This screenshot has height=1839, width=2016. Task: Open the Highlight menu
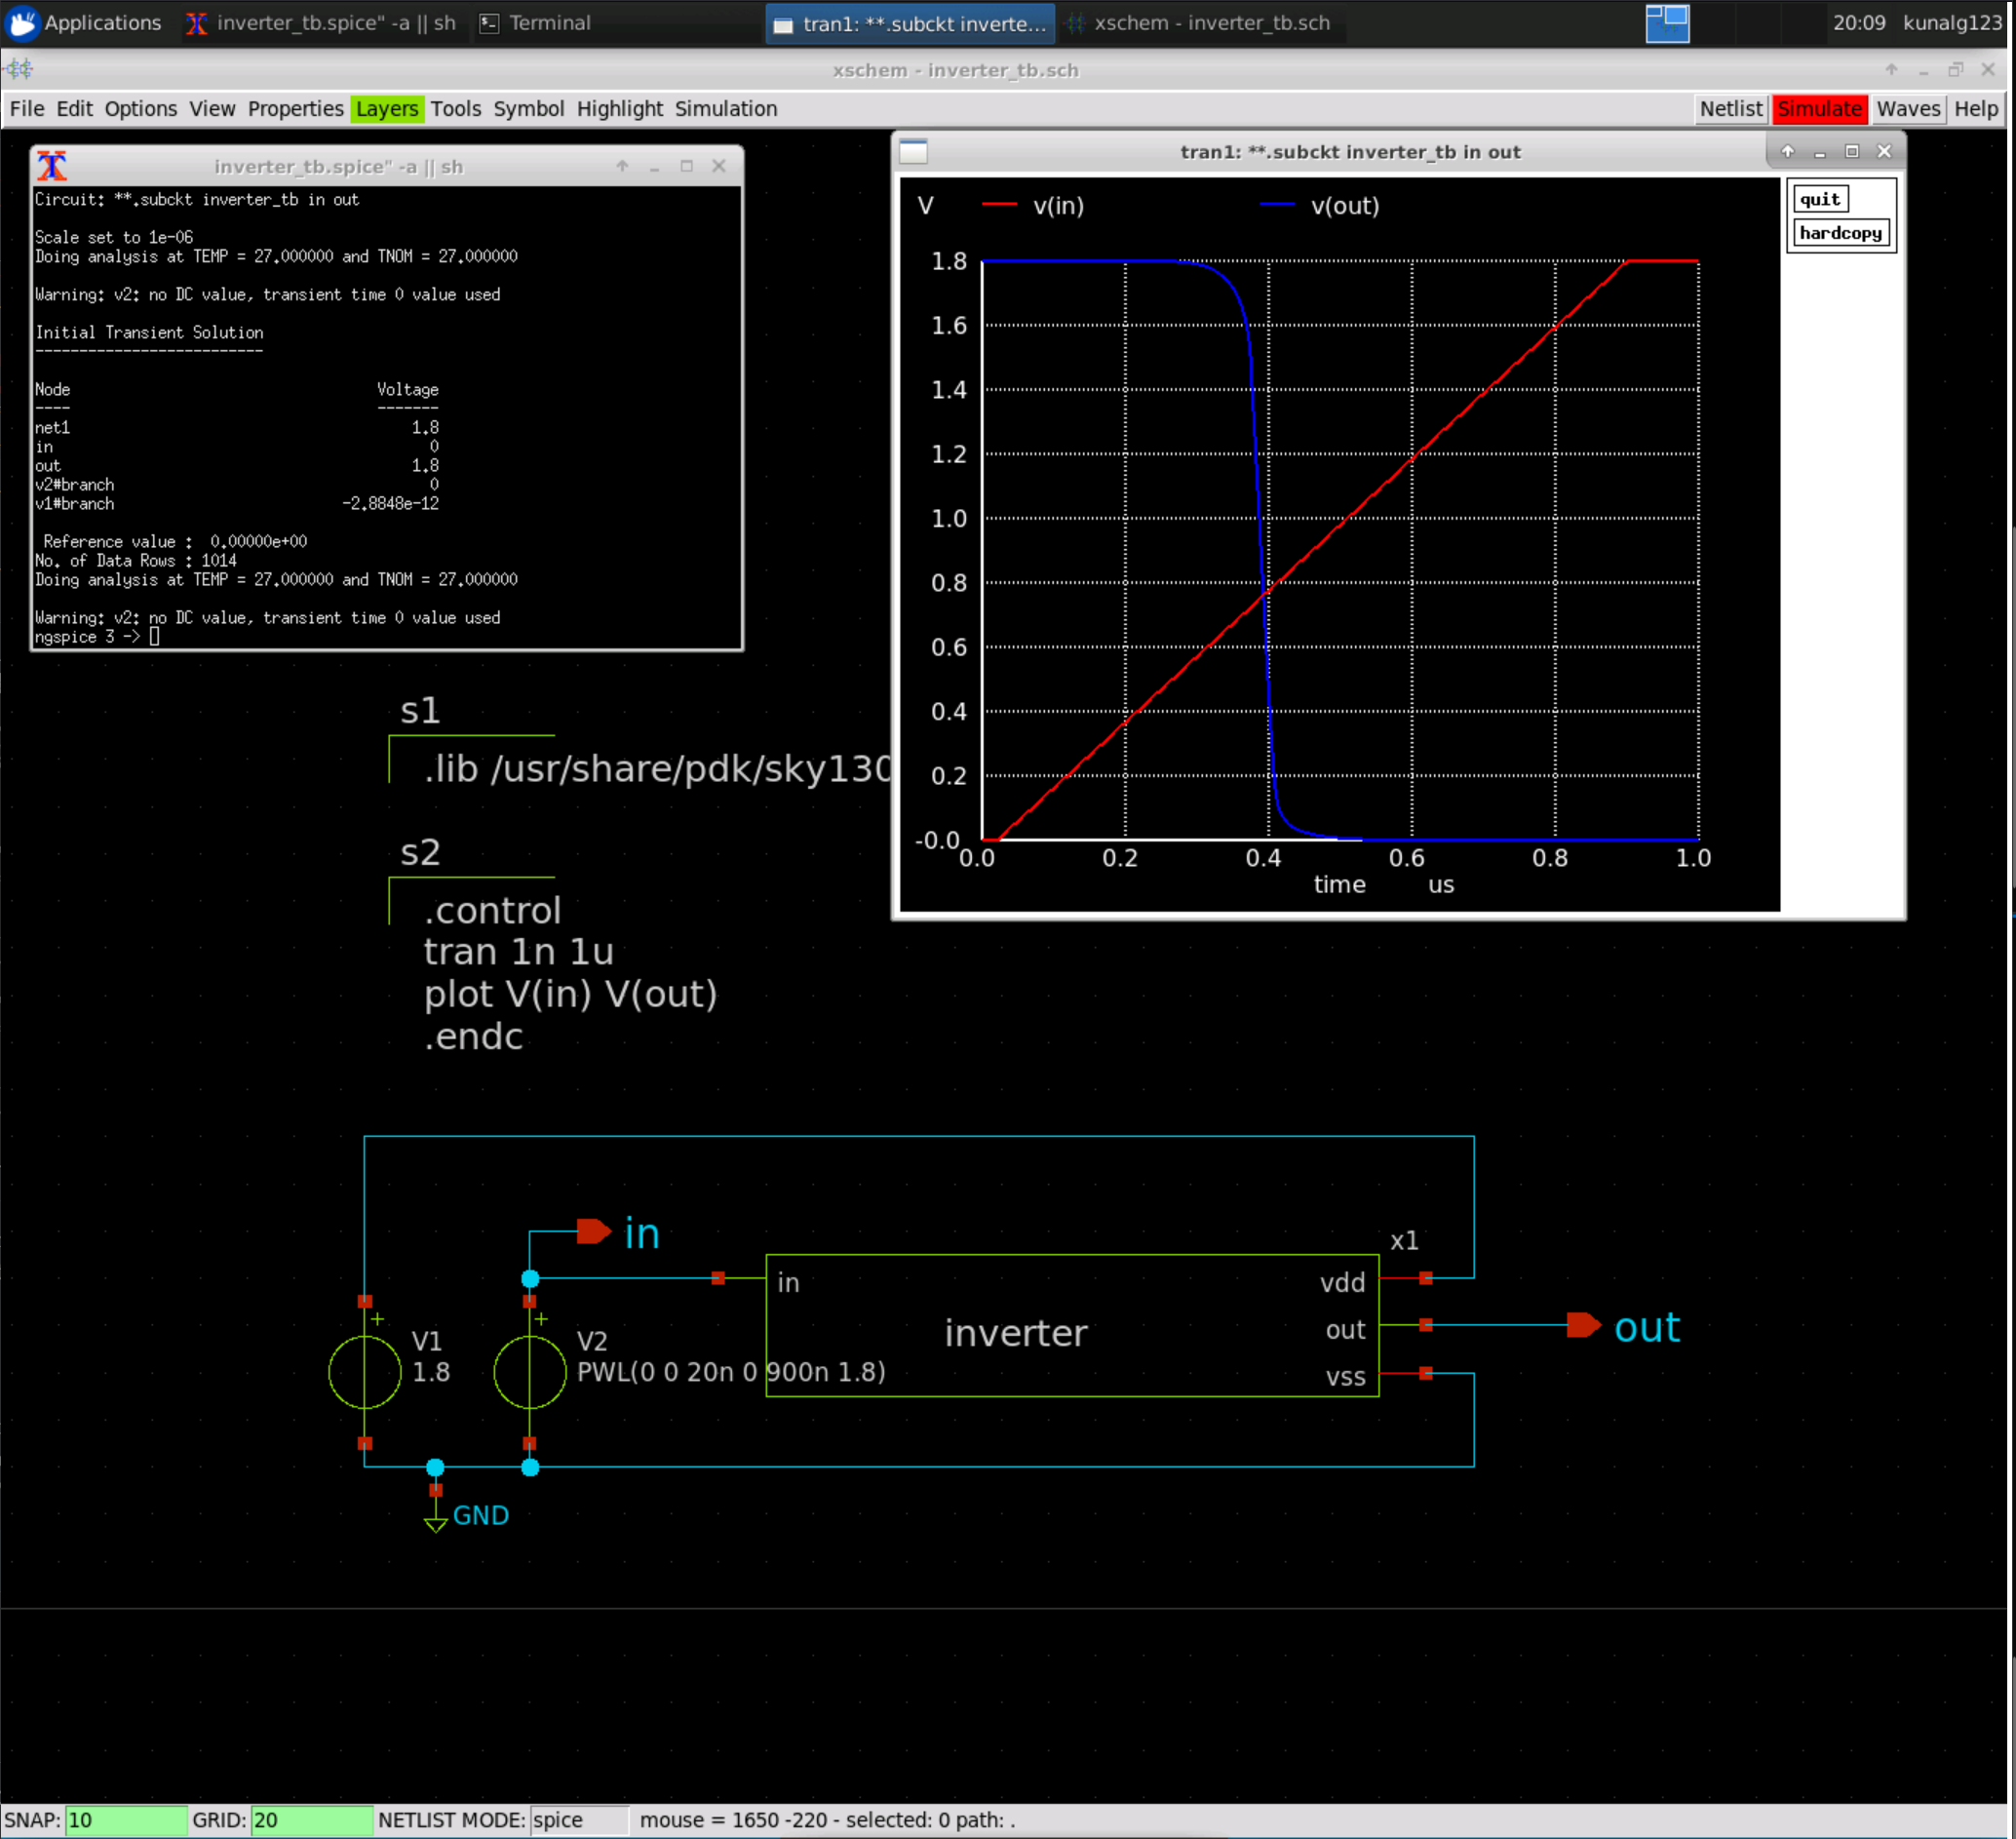pos(619,109)
